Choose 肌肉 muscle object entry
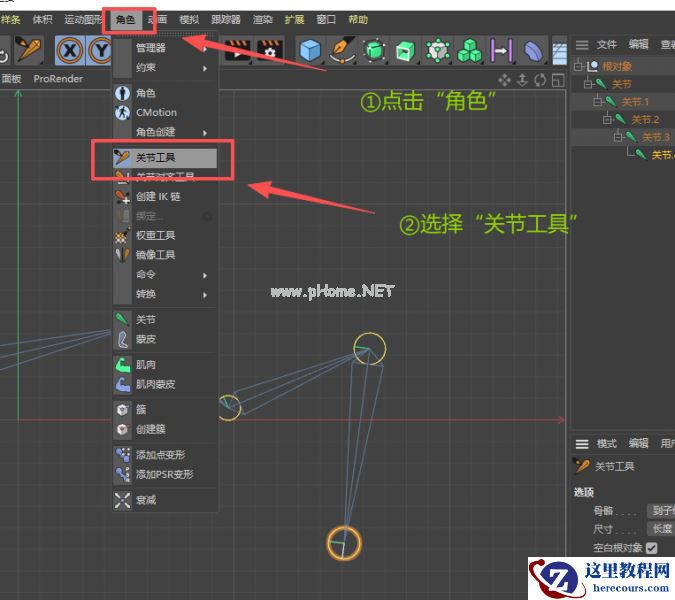 pyautogui.click(x=165, y=365)
